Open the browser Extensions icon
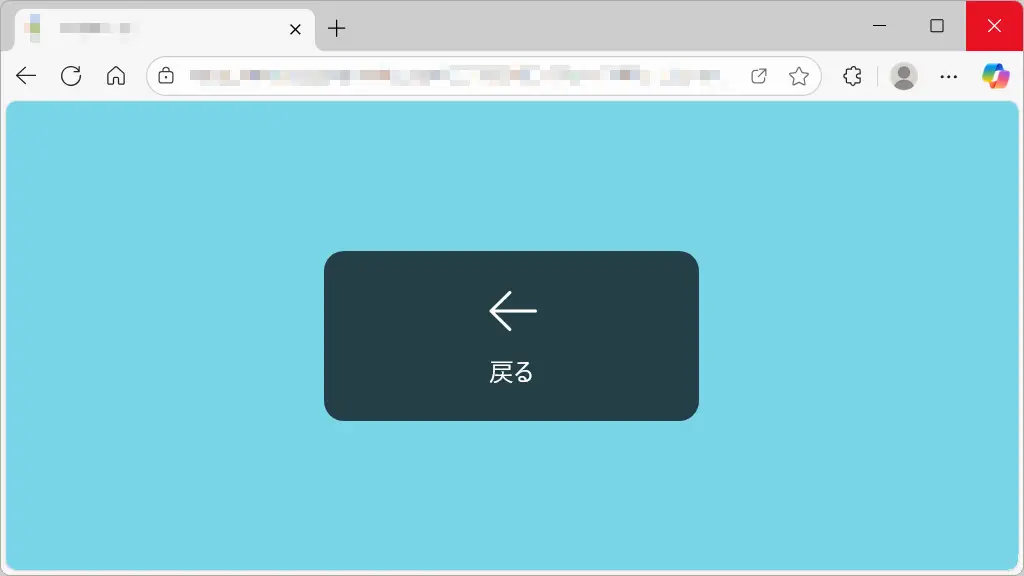The height and width of the screenshot is (576, 1024). click(x=851, y=75)
